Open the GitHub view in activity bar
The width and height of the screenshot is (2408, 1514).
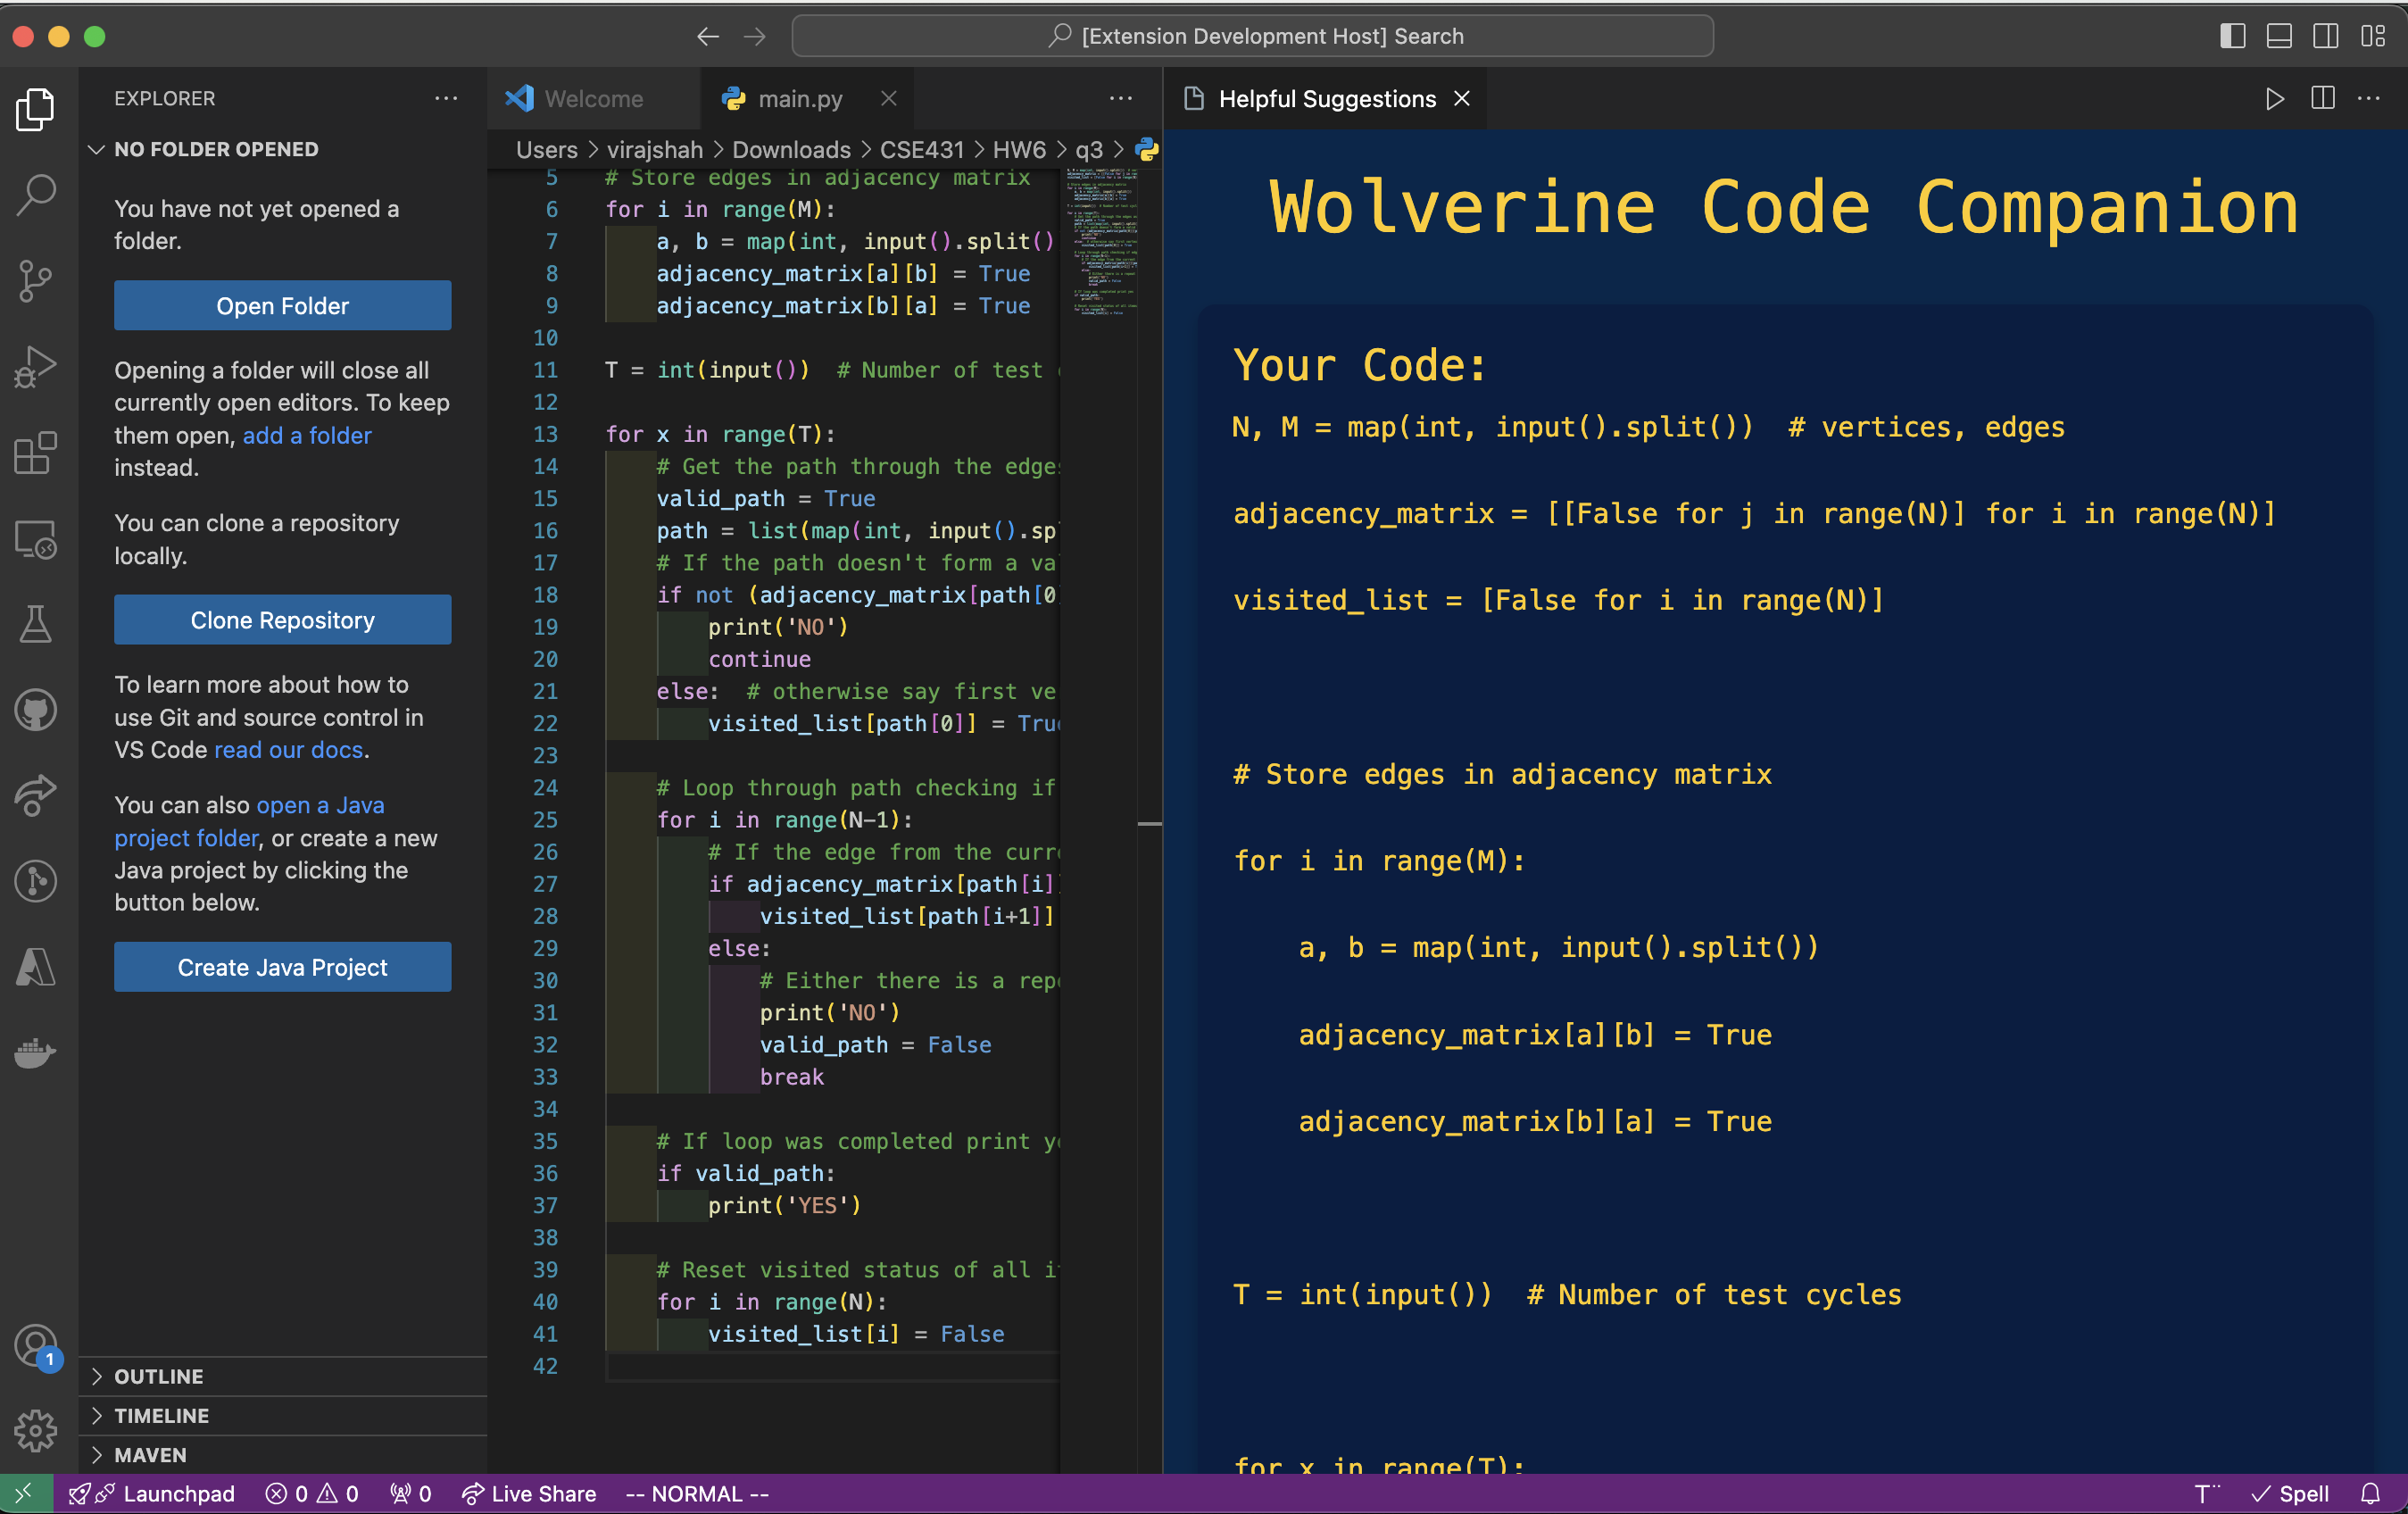pyautogui.click(x=36, y=710)
